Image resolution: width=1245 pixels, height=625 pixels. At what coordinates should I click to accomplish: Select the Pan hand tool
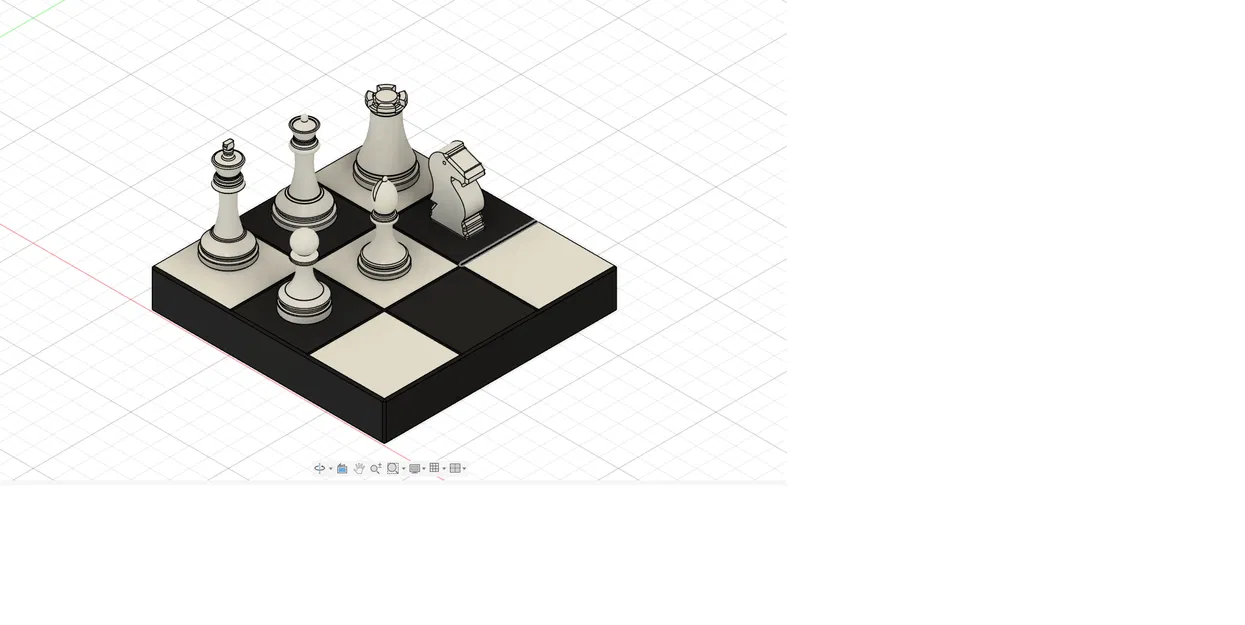pos(359,468)
